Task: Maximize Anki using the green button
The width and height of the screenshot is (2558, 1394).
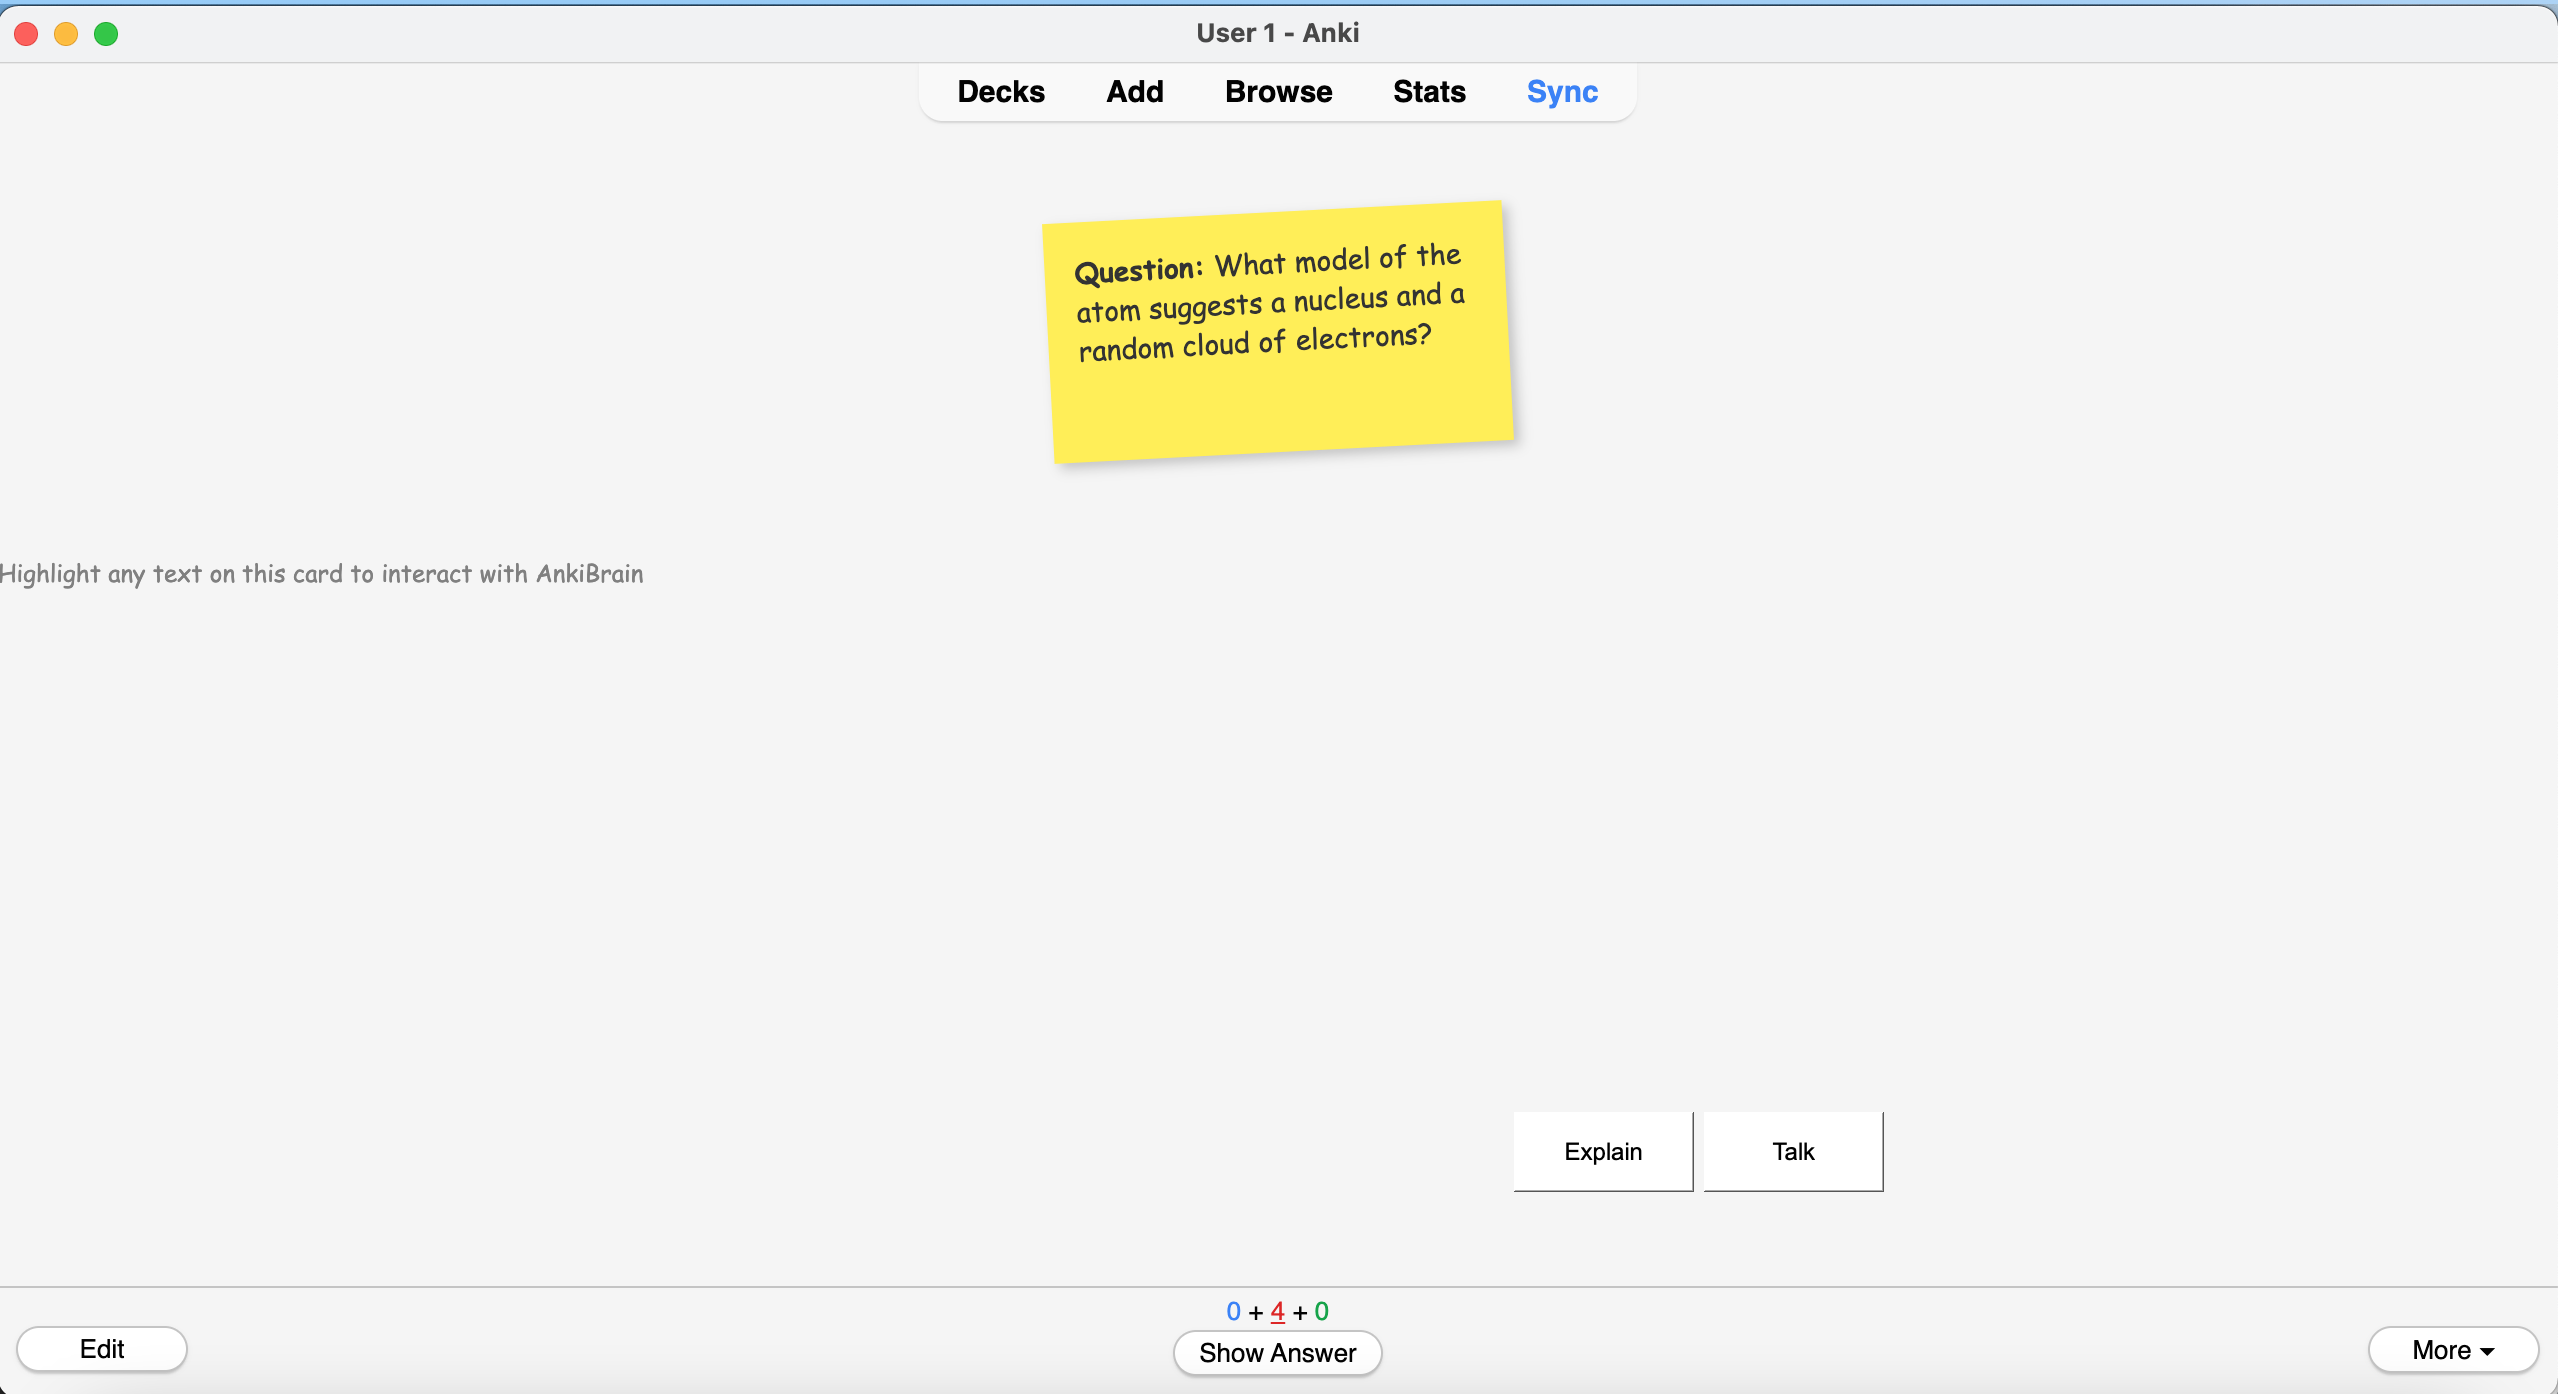Action: click(x=106, y=34)
